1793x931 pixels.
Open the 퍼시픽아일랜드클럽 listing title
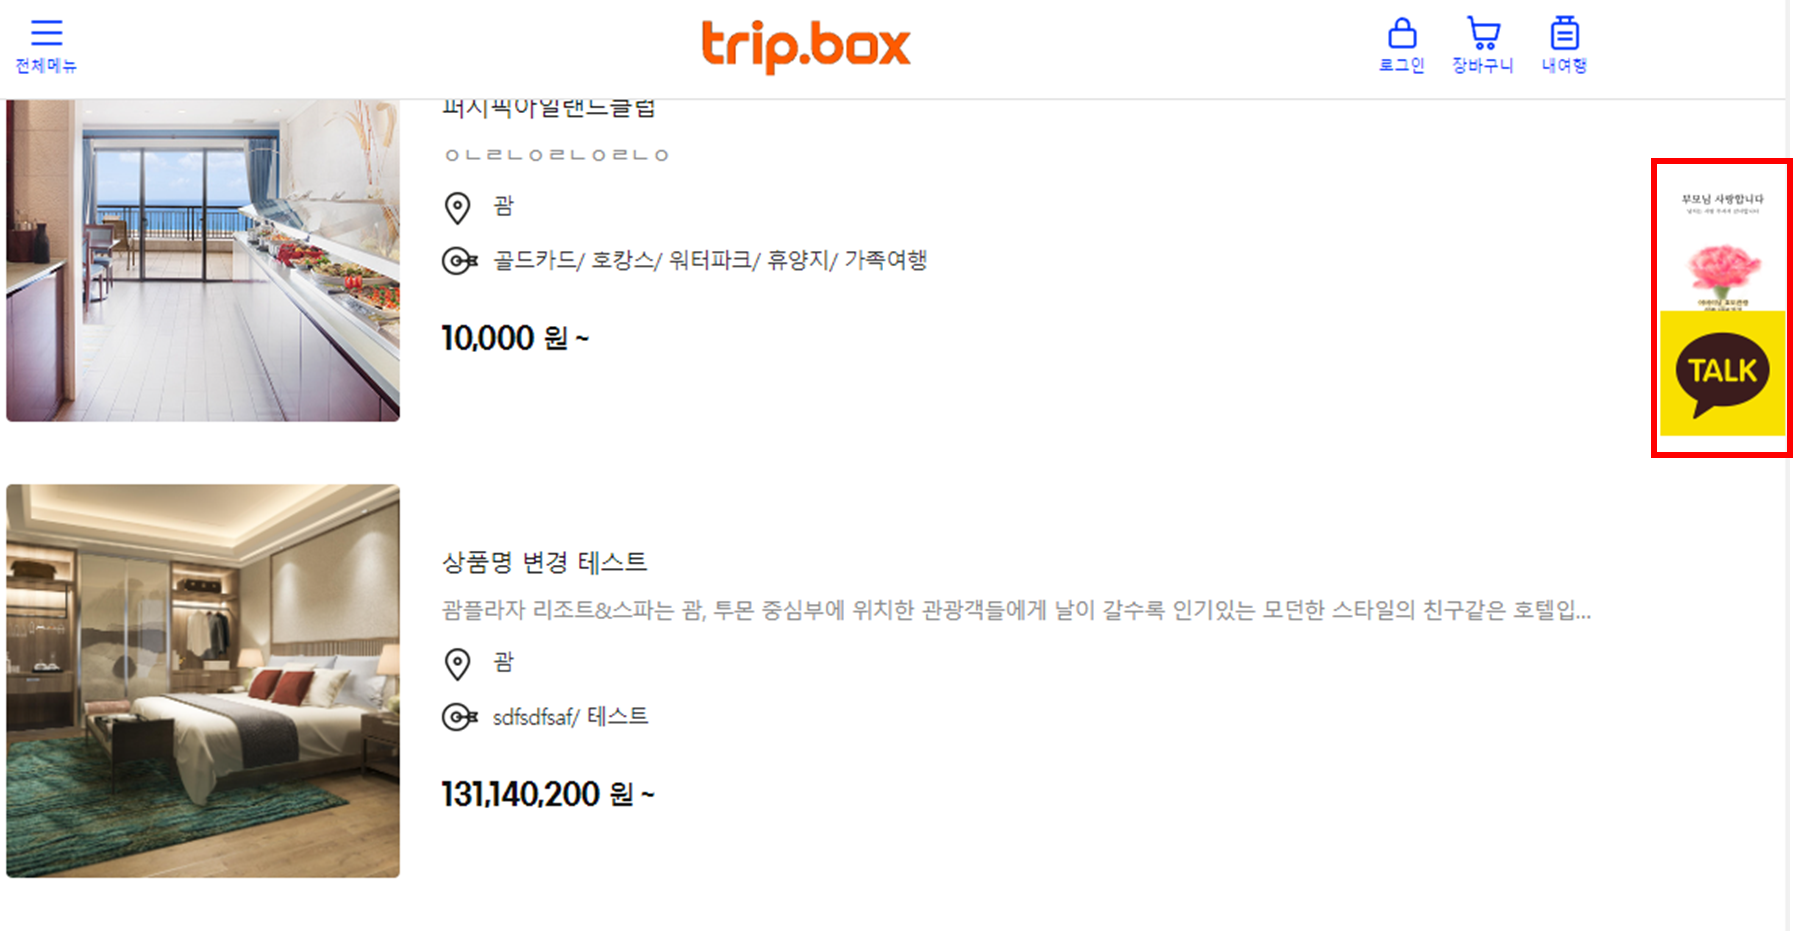click(549, 108)
